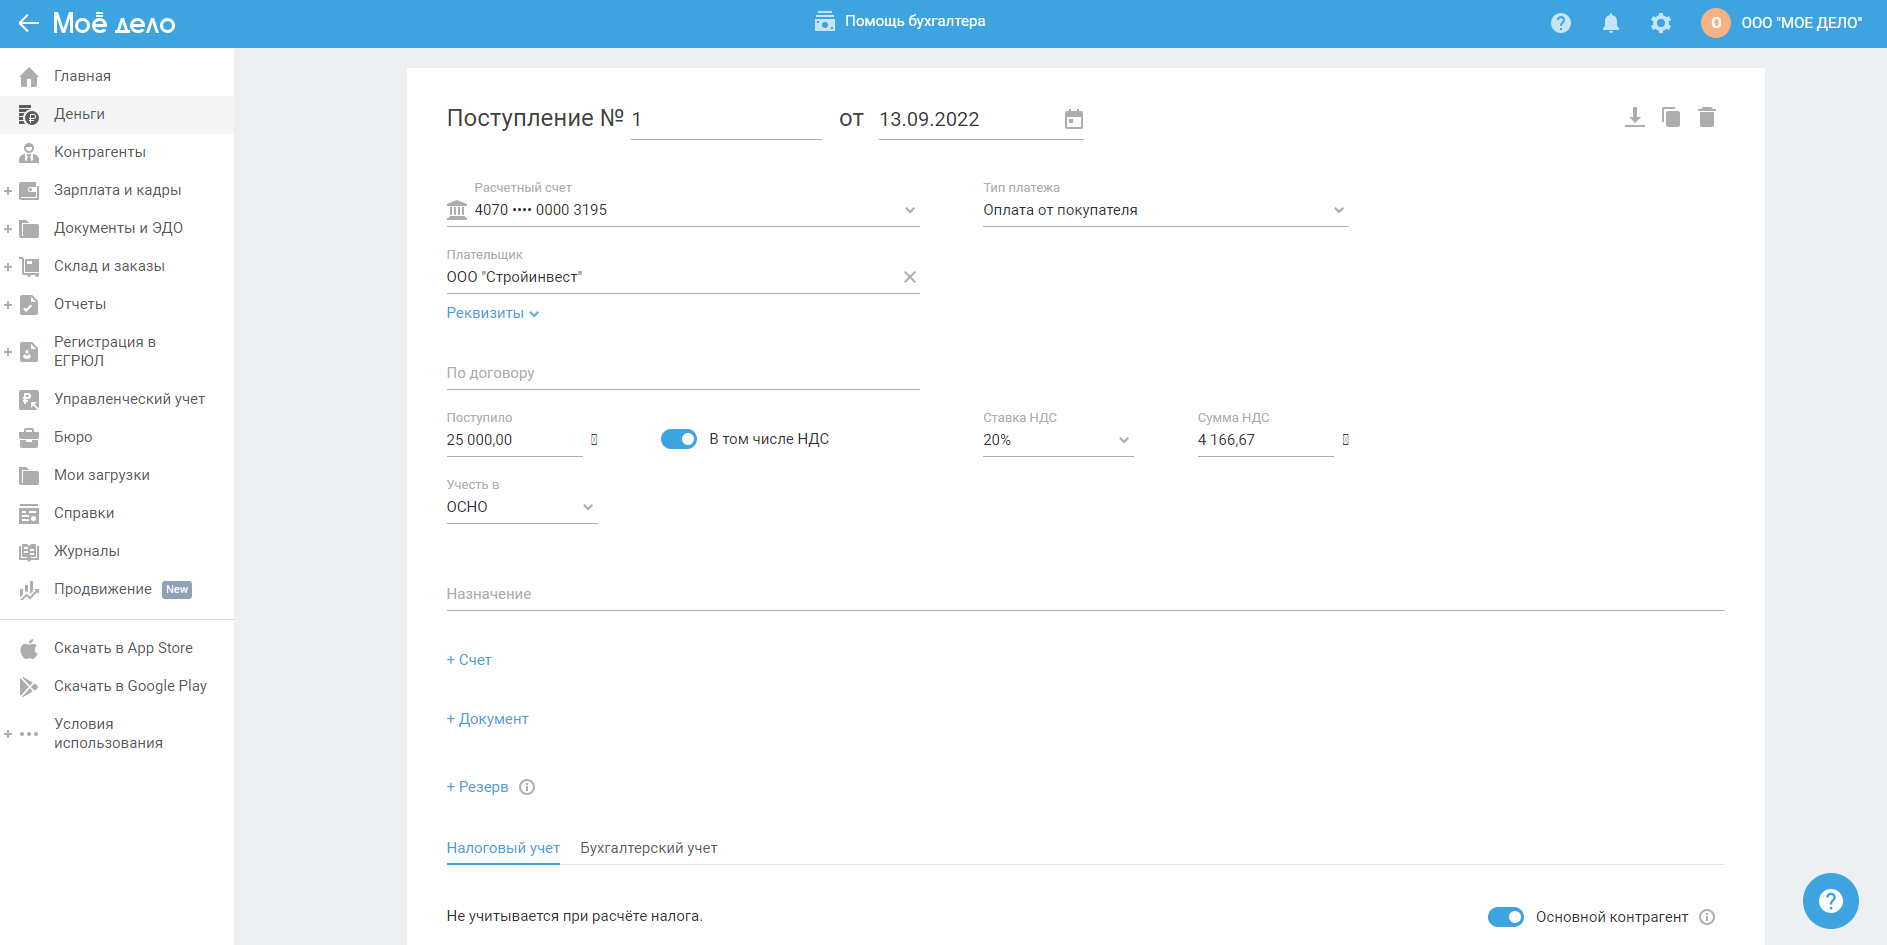The height and width of the screenshot is (945, 1887).
Task: Toggle the 'В том числе НДС' switch
Action: coord(679,439)
